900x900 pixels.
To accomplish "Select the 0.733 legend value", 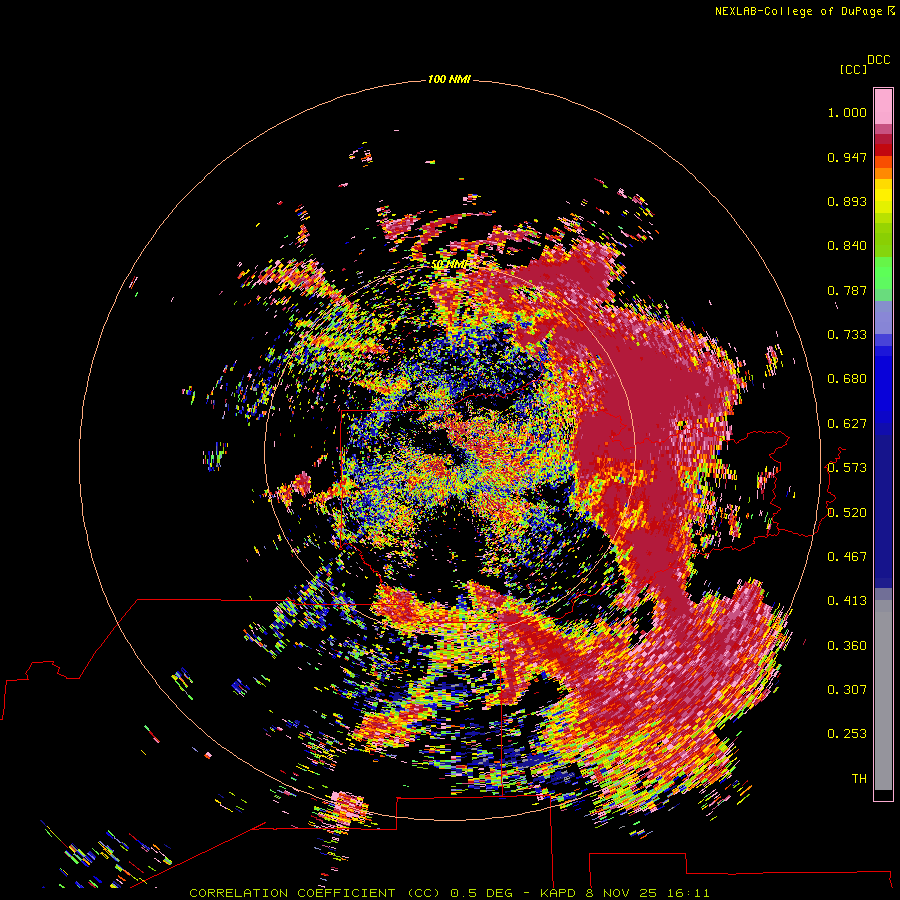I will [847, 335].
